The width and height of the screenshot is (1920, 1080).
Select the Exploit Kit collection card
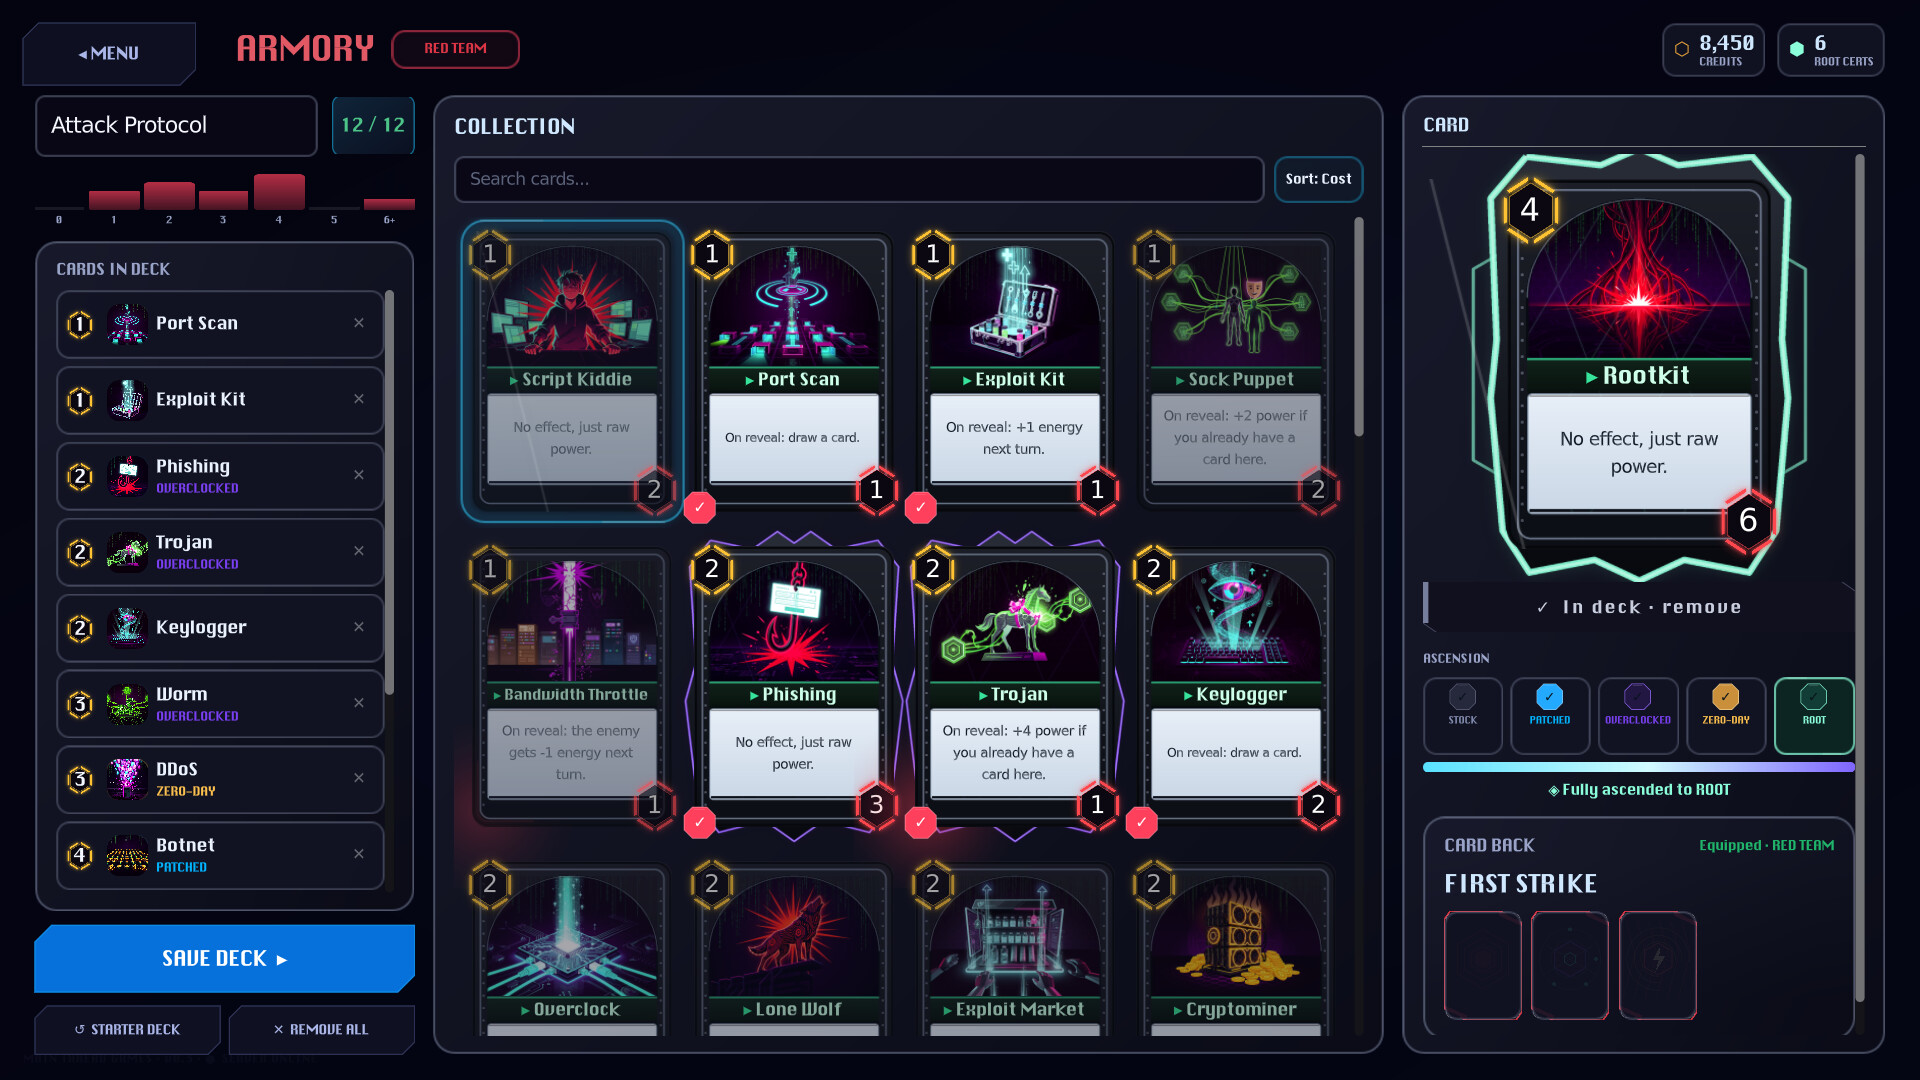[x=1015, y=371]
